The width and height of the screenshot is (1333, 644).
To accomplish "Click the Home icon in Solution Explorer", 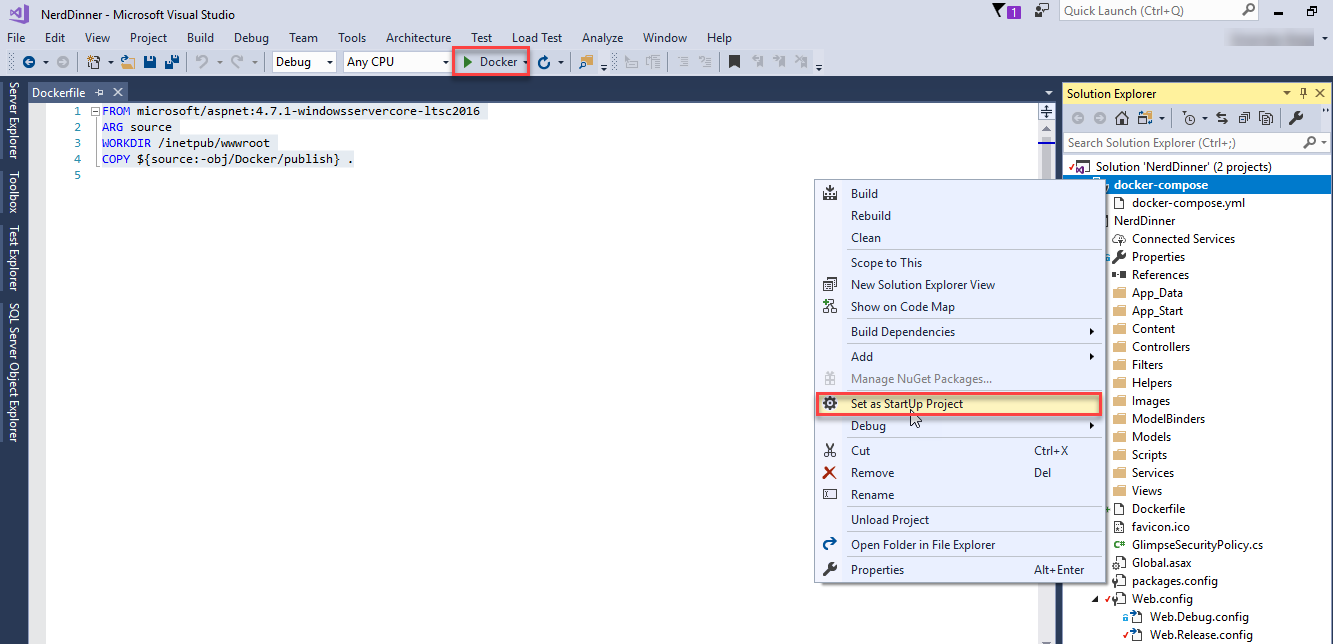I will [1122, 118].
